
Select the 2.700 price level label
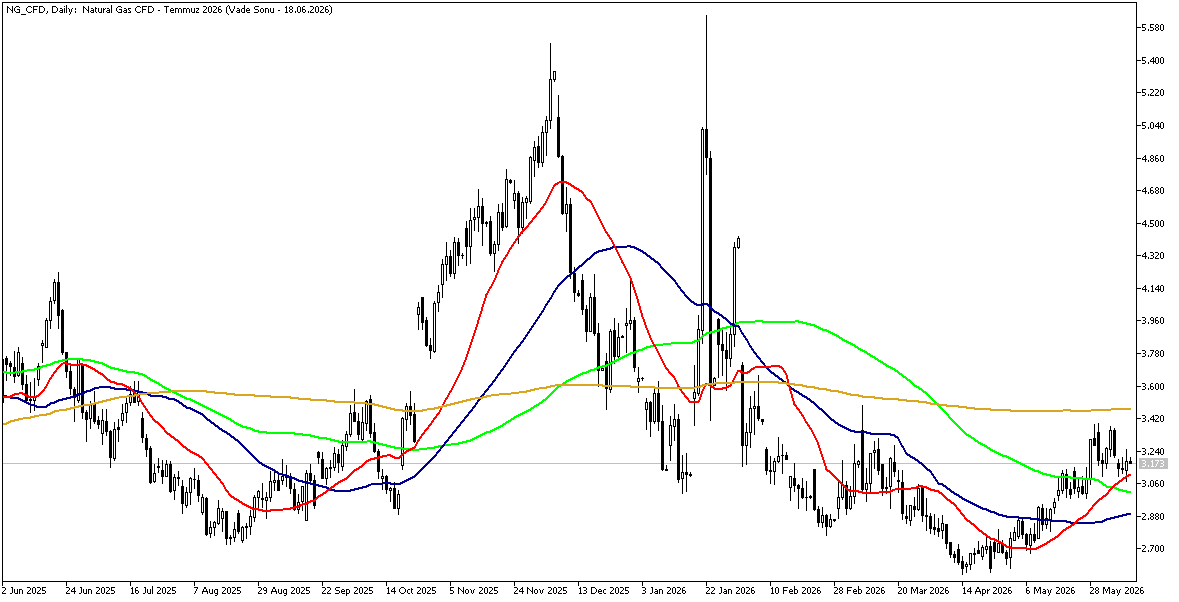click(1153, 549)
